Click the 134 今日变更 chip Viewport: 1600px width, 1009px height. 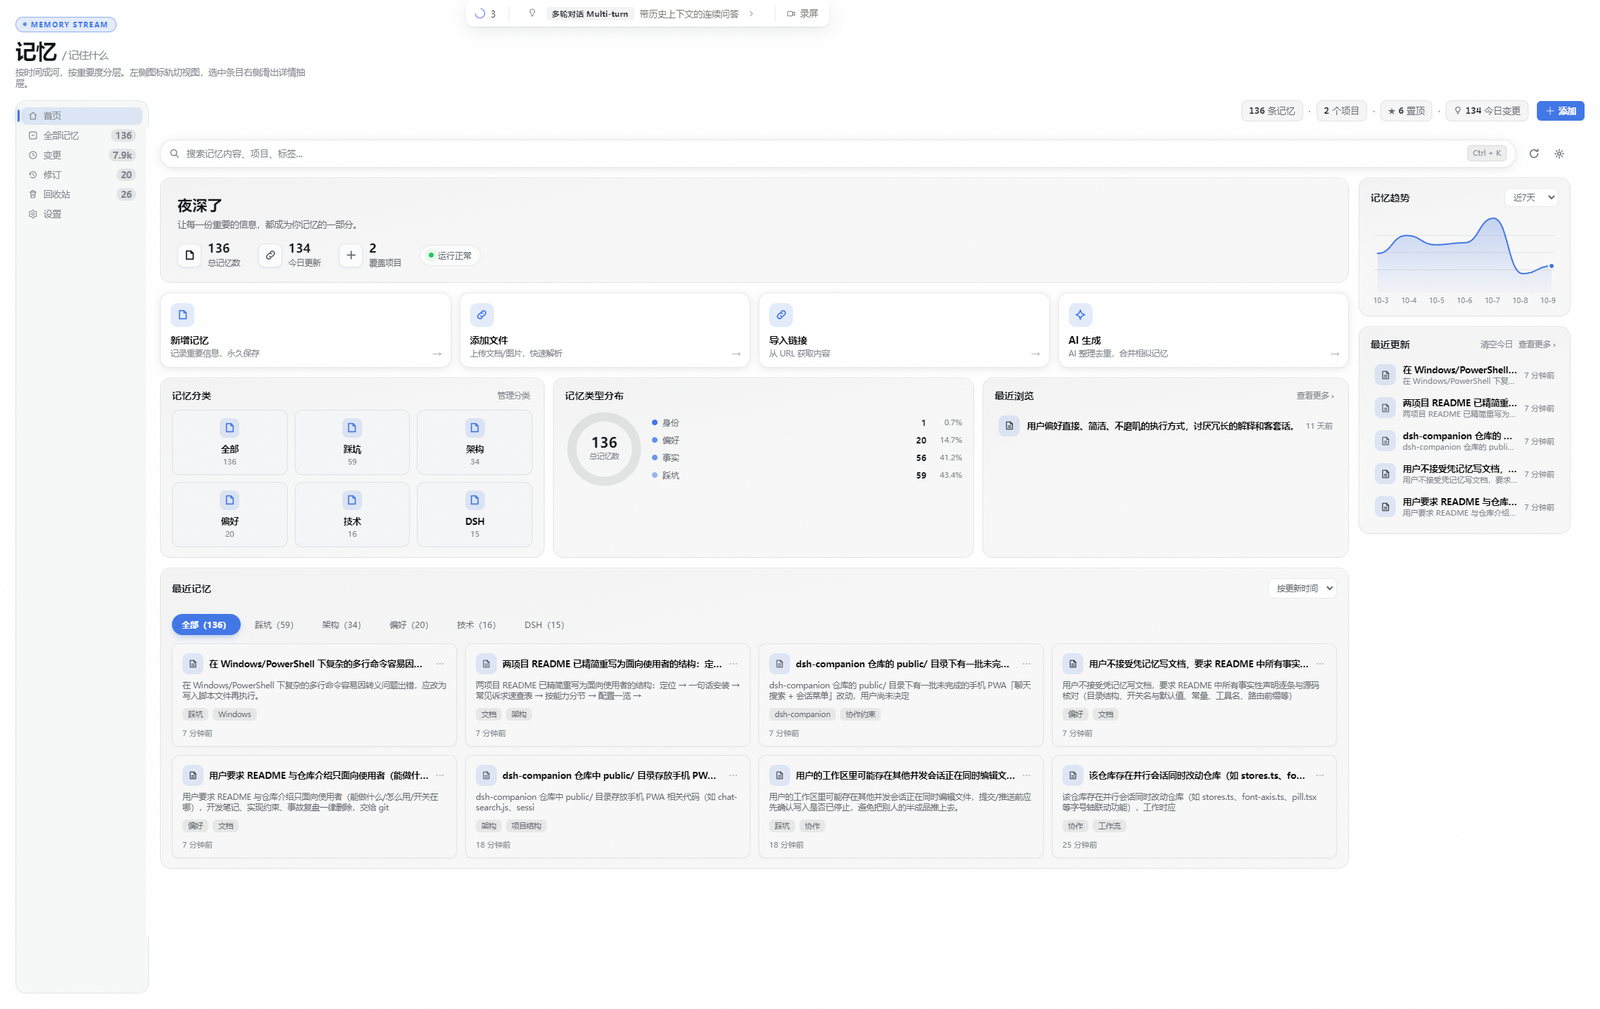tap(1487, 111)
